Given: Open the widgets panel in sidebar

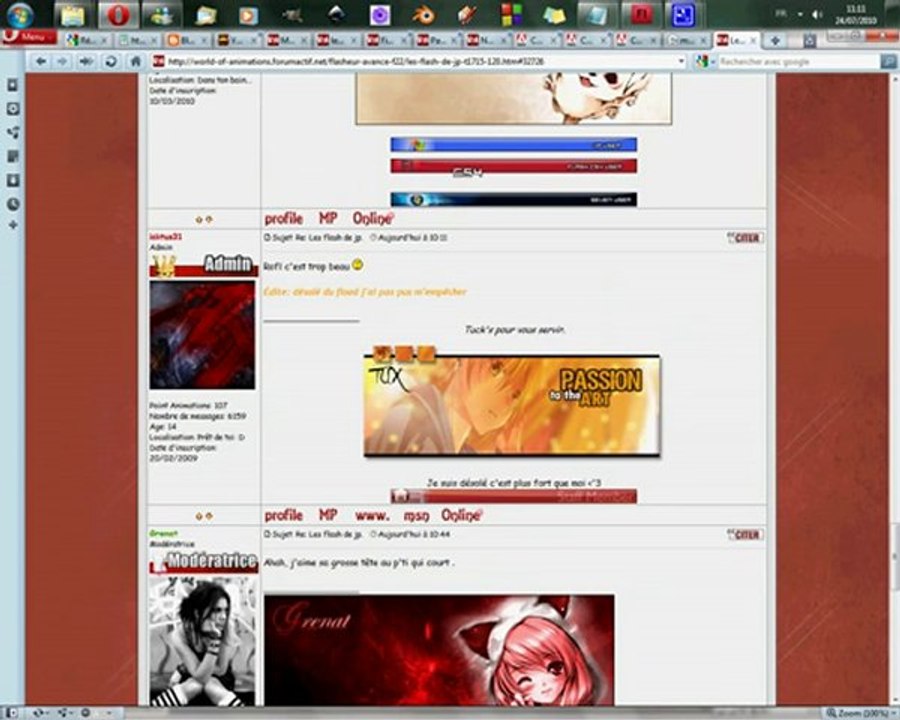Looking at the screenshot, I should 13,109.
